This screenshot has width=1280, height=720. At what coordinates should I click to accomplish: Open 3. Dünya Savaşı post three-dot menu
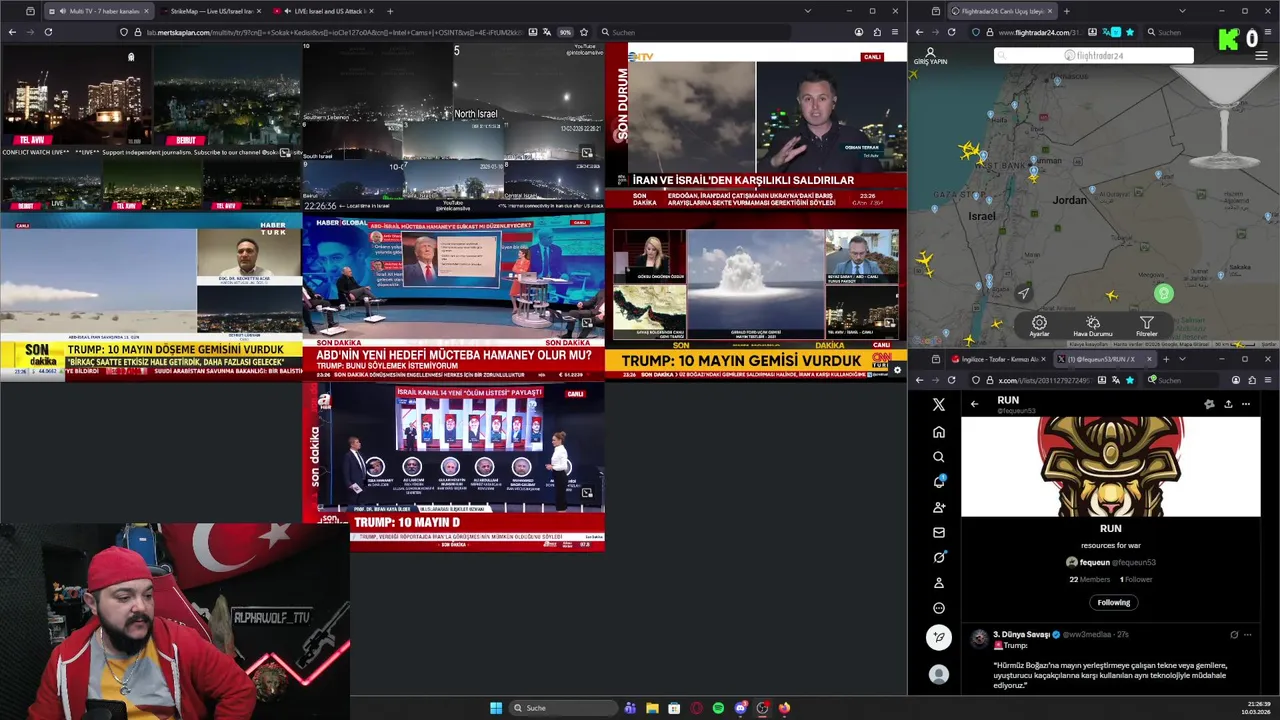[1247, 634]
